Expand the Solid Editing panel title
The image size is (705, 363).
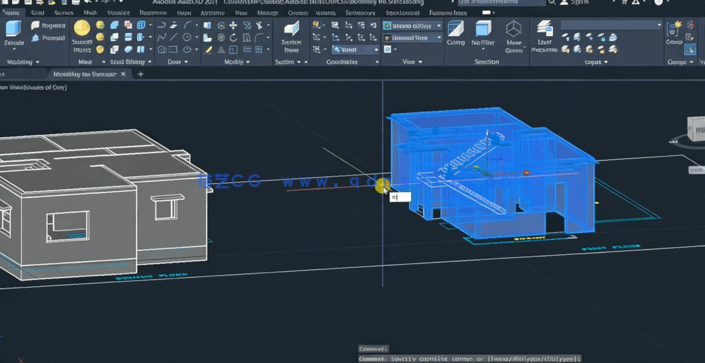131,62
